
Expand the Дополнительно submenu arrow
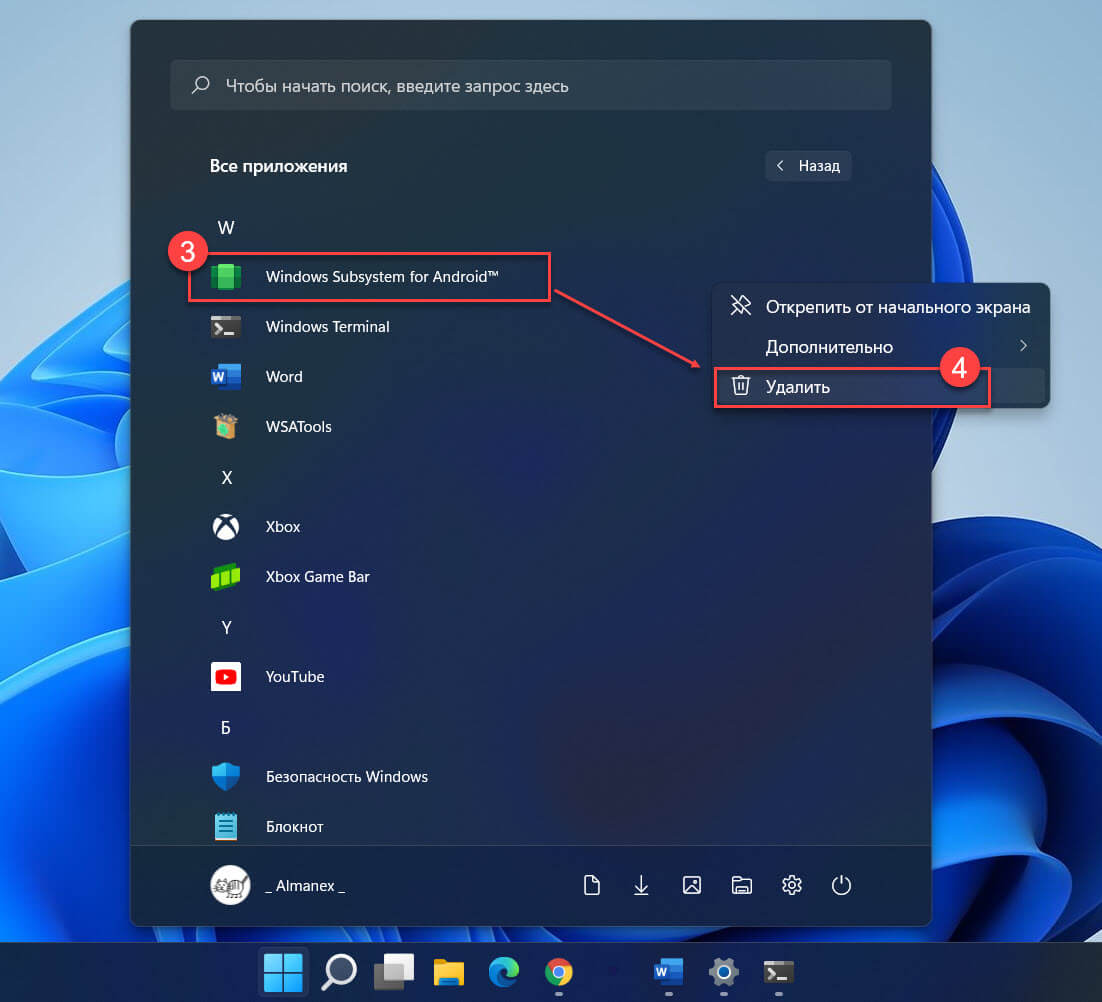click(x=1023, y=346)
